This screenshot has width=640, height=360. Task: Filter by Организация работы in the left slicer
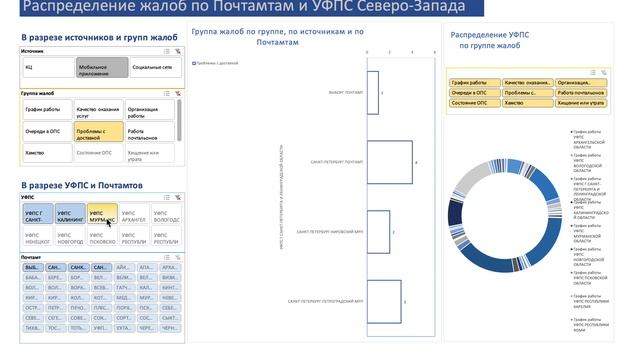[x=150, y=110]
